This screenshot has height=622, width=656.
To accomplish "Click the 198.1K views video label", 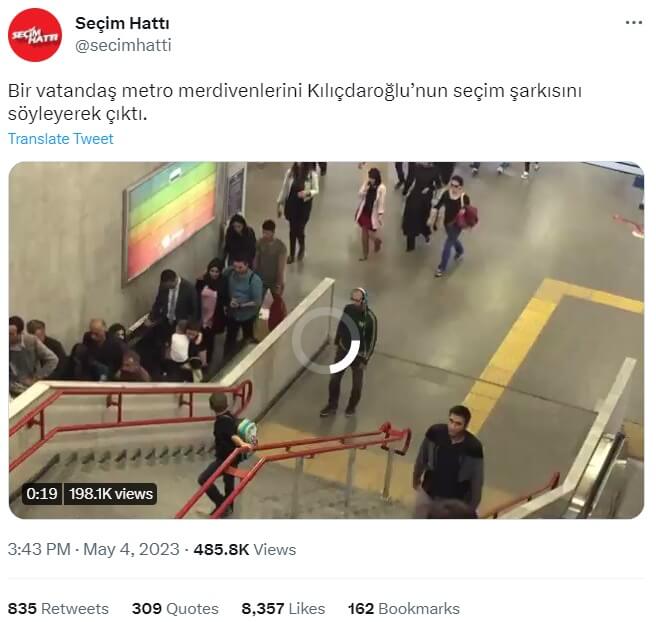I will pos(111,494).
